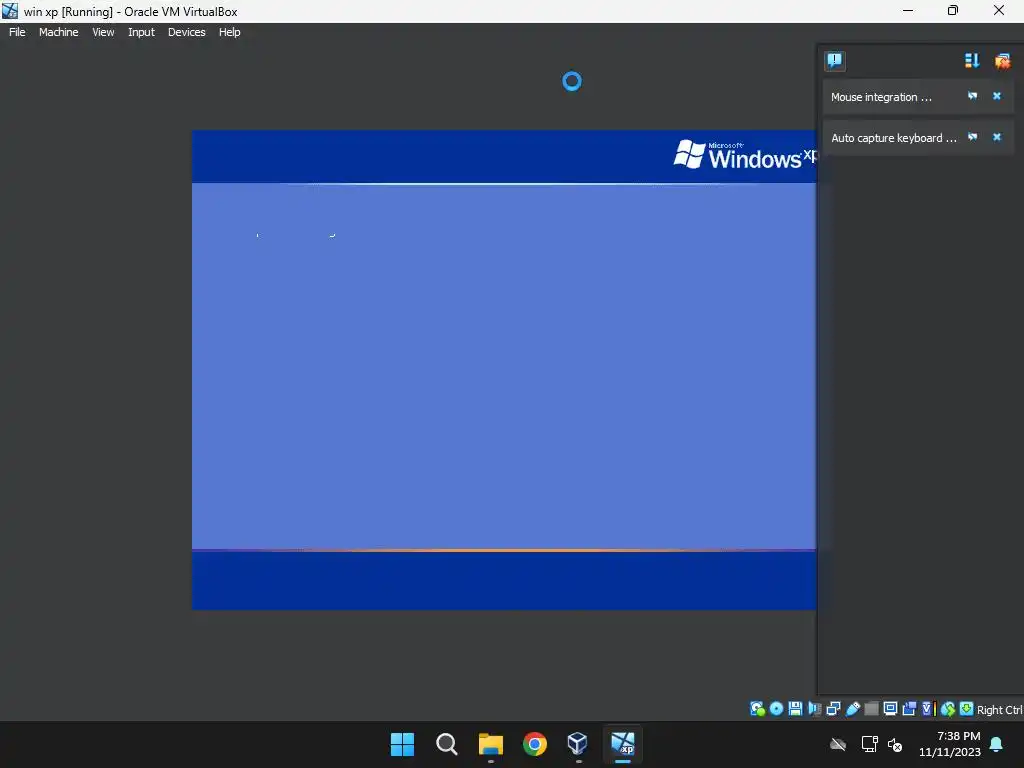Click the audio indicator icon
This screenshot has height=768, width=1024.
click(814, 709)
